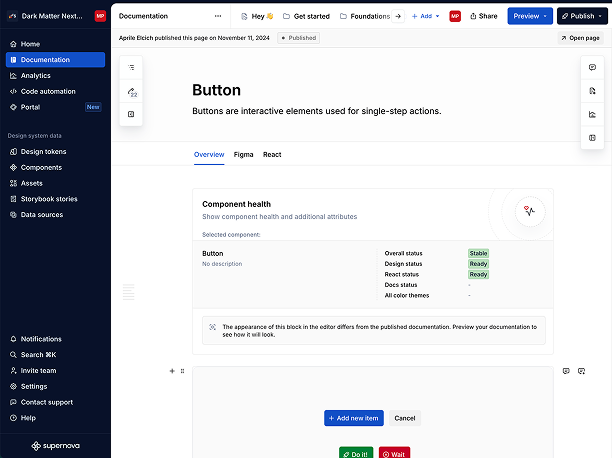
Task: Grab the block drag handle dots icon
Action: pos(182,371)
